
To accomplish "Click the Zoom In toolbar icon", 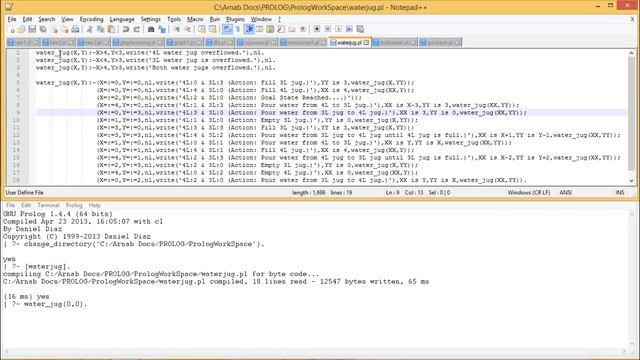I will pyautogui.click(x=177, y=29).
